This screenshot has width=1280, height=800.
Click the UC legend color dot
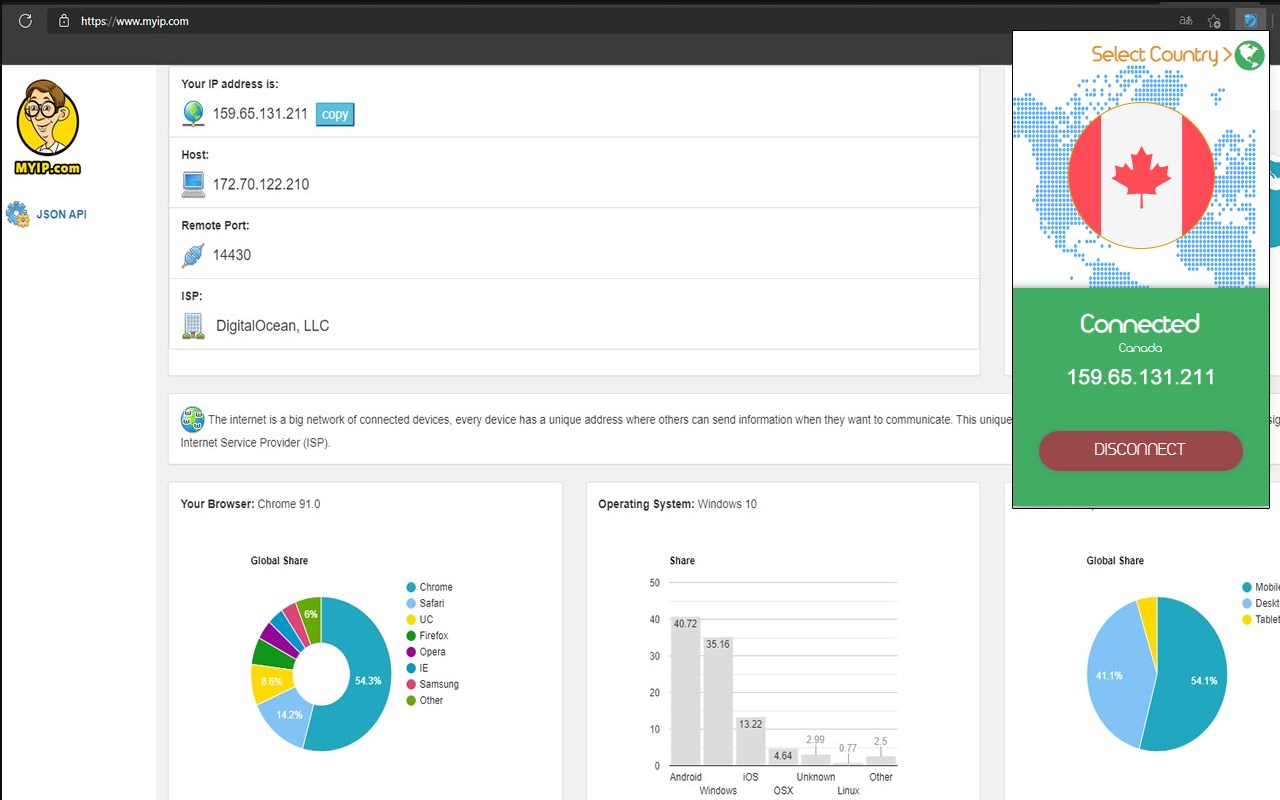411,619
